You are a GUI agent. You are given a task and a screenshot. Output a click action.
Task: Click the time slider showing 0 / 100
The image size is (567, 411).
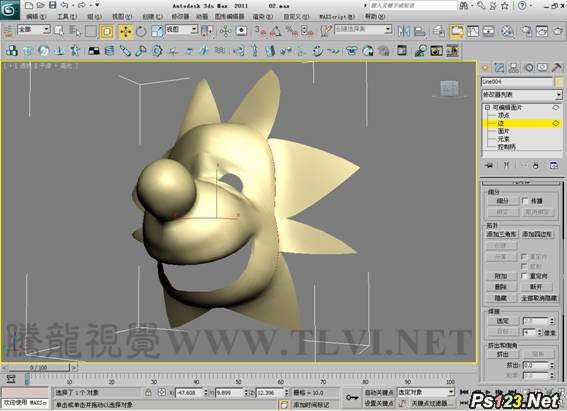click(x=39, y=368)
